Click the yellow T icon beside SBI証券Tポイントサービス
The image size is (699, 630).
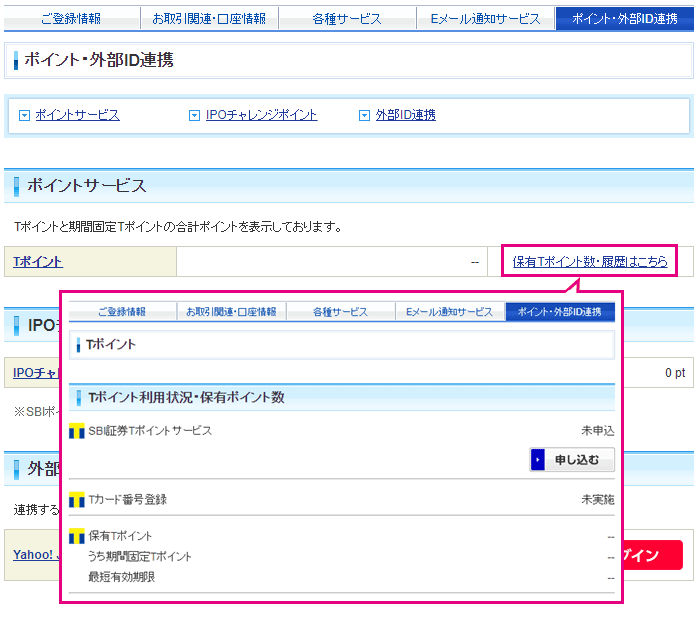point(77,432)
